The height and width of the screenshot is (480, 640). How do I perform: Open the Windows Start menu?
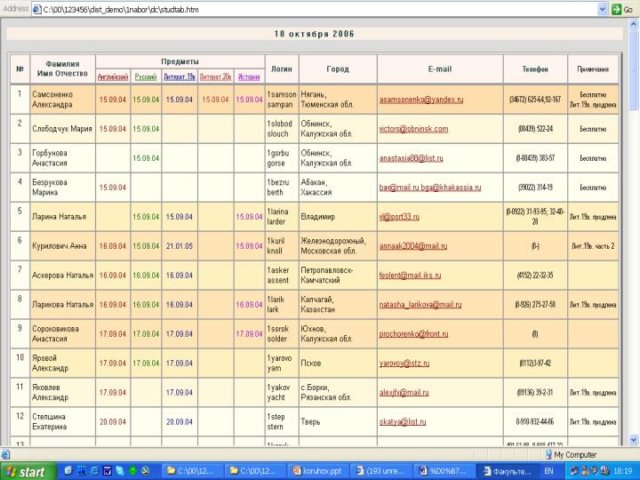(26, 471)
